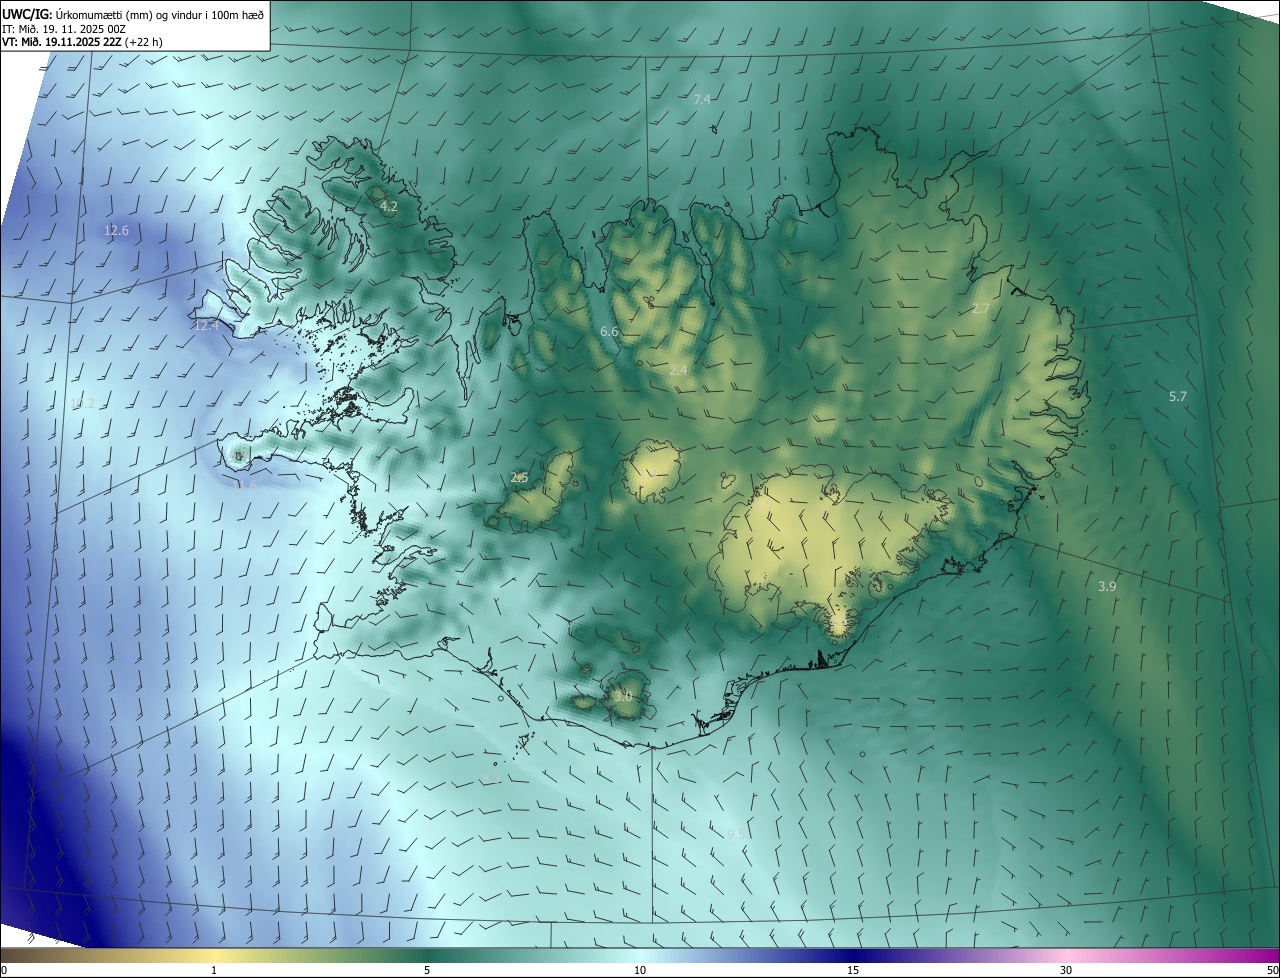This screenshot has width=1280, height=978.
Task: Click the 30 tick on the colour scale
Action: tap(1066, 970)
